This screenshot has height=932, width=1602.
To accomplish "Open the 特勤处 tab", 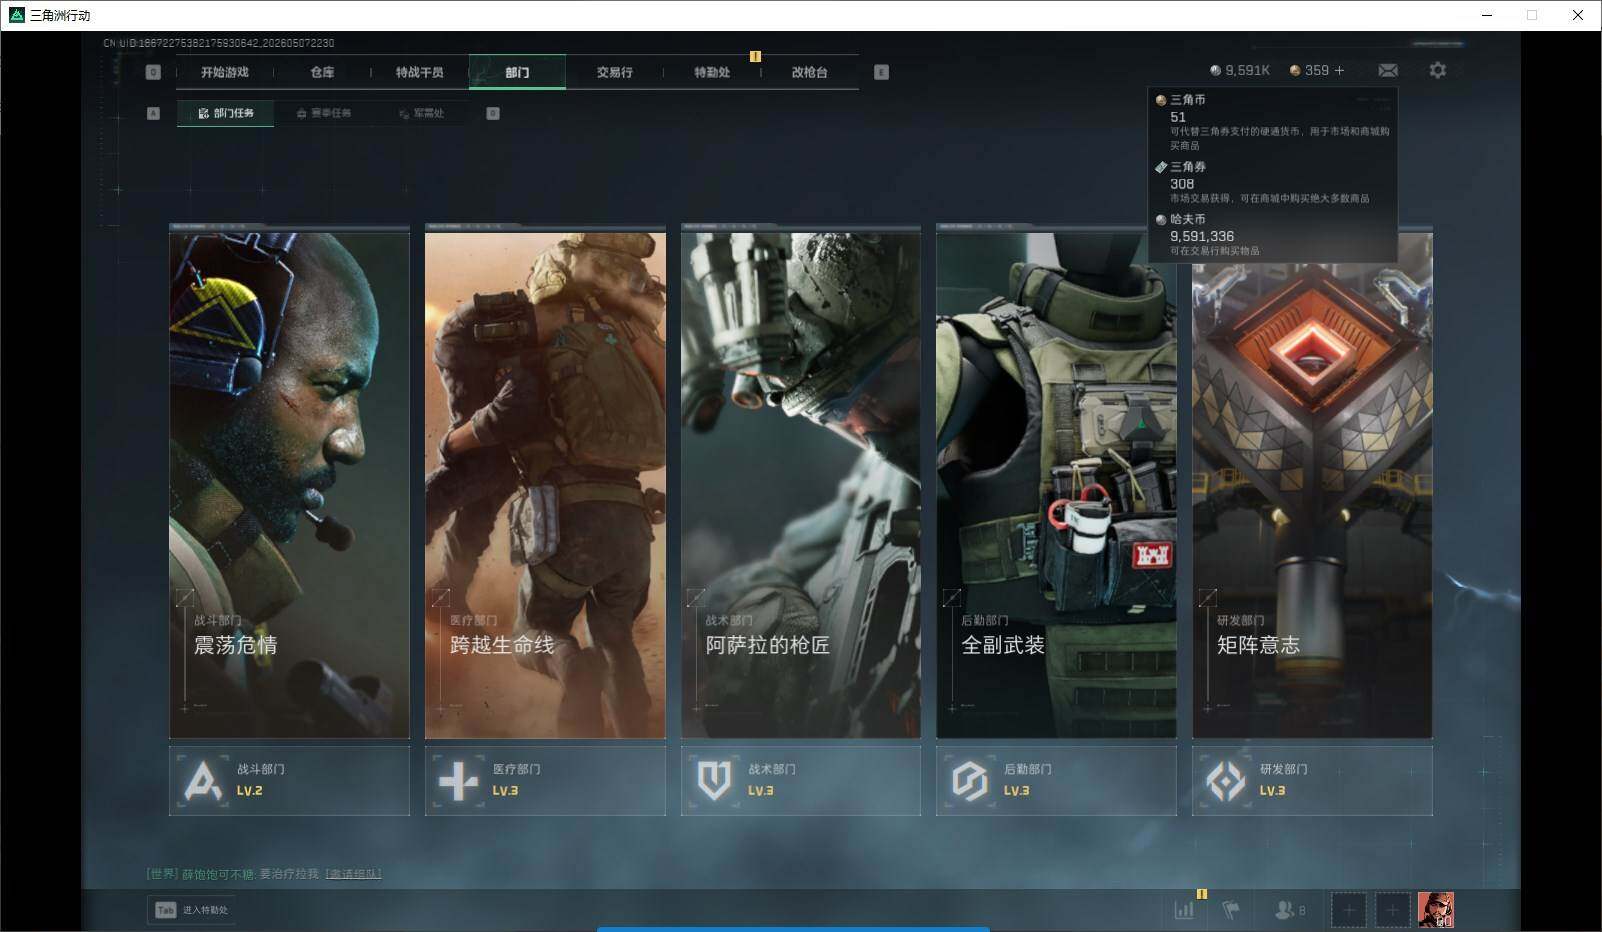I will click(x=712, y=72).
